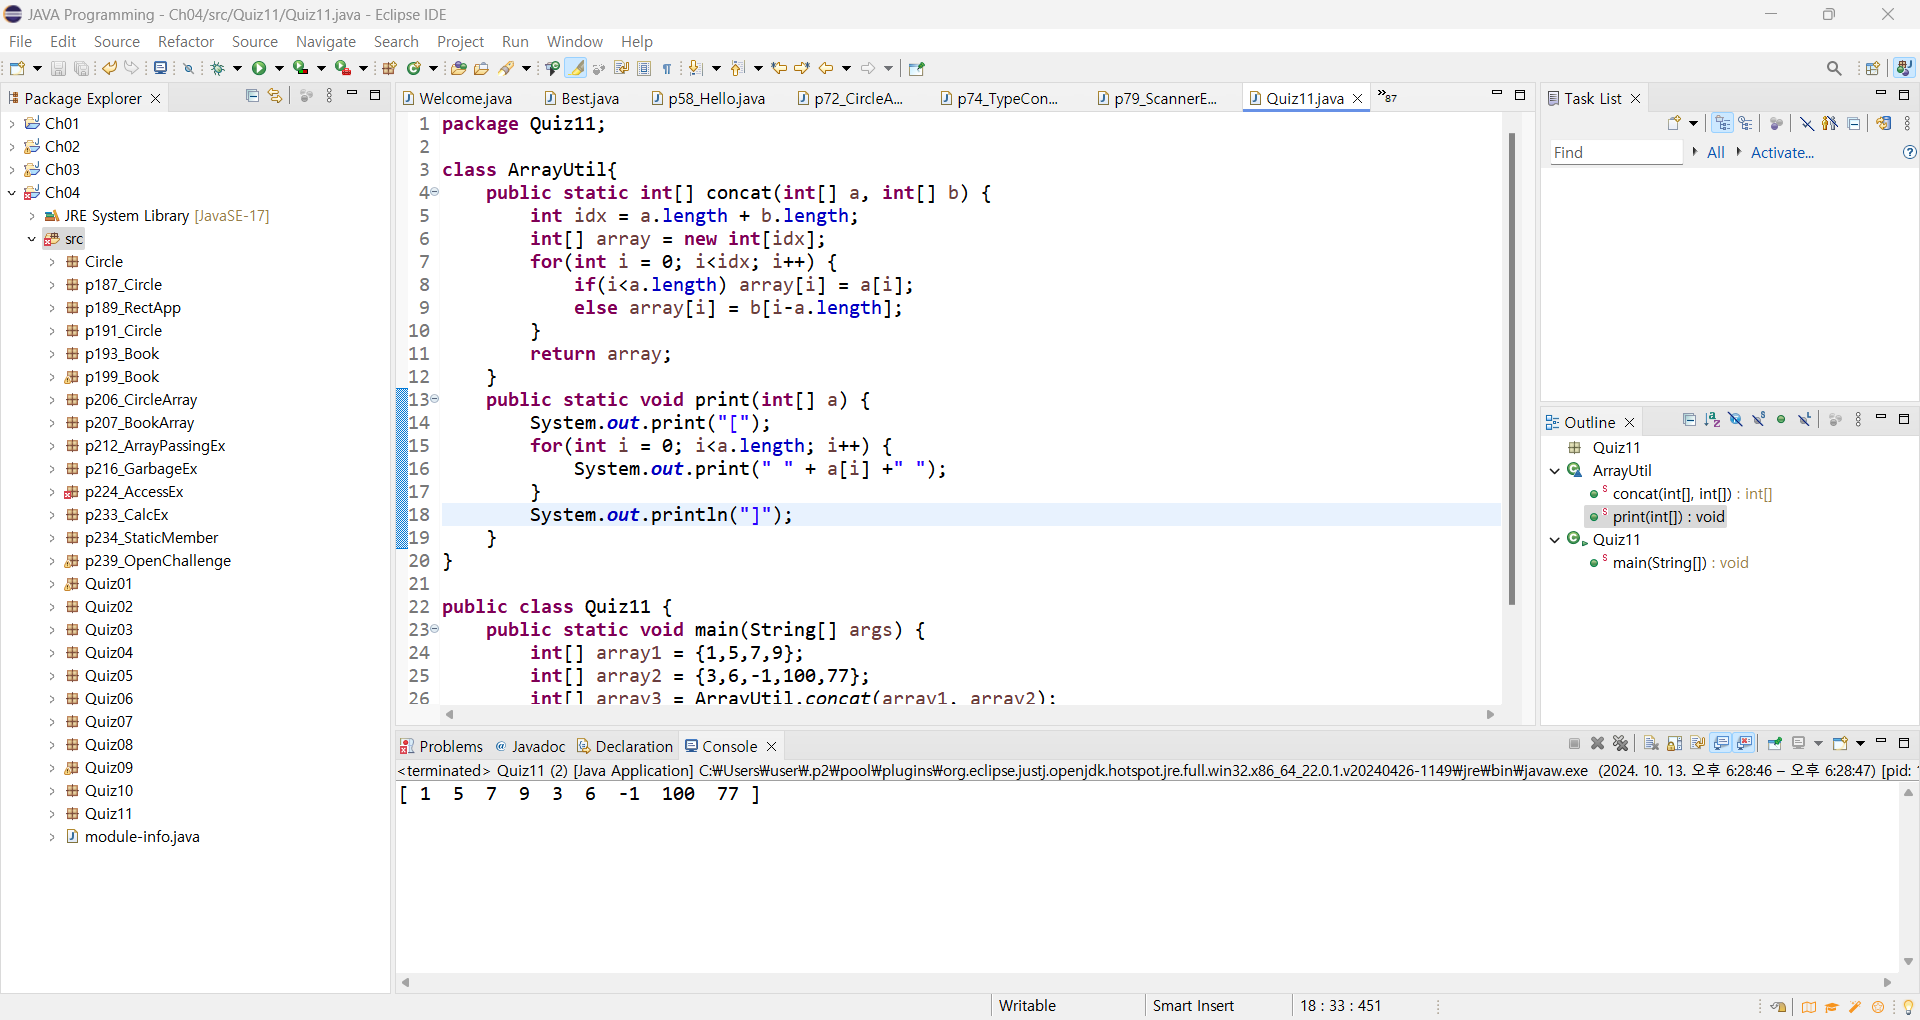Run the program with green Run button
Image resolution: width=1920 pixels, height=1020 pixels.
[x=259, y=68]
